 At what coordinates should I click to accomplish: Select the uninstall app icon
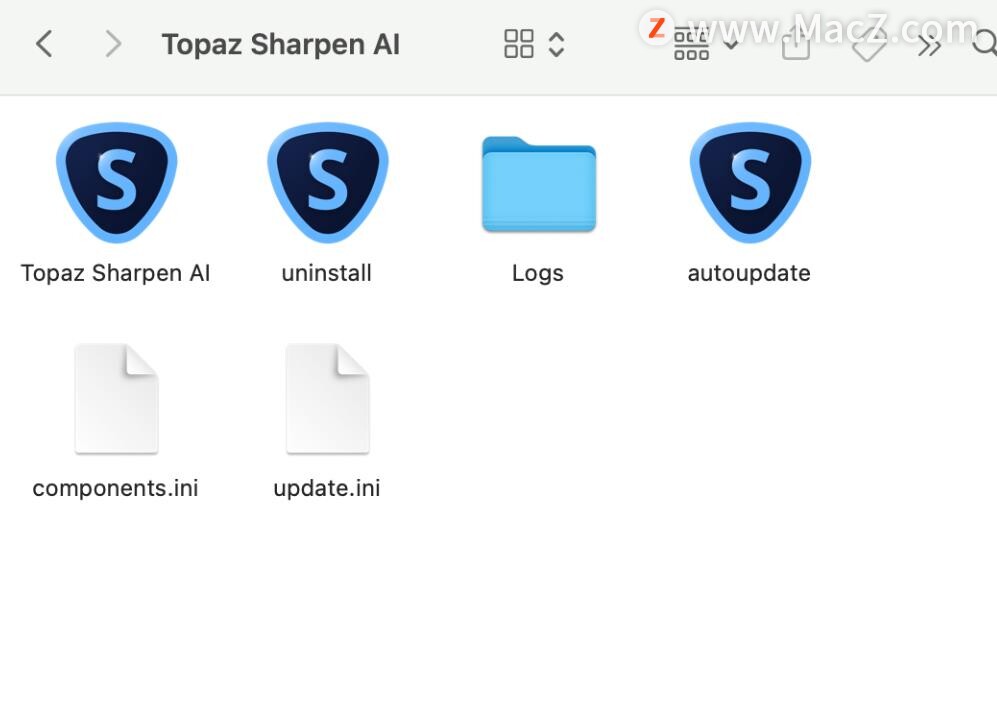[327, 182]
